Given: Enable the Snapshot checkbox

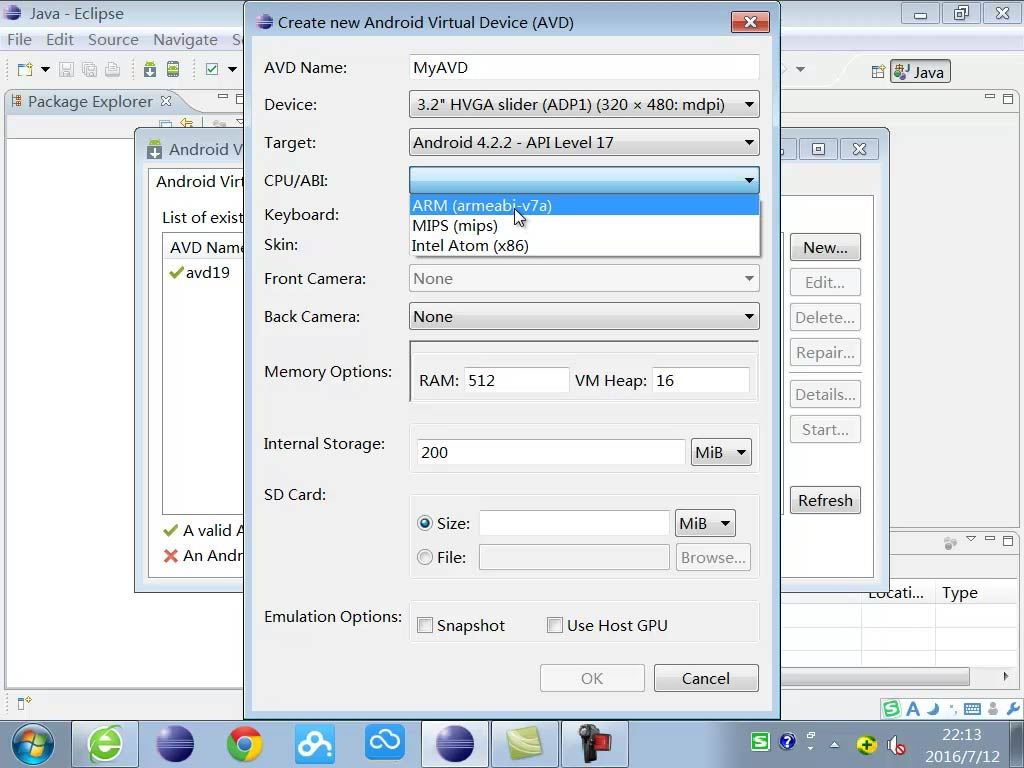Looking at the screenshot, I should 425,625.
